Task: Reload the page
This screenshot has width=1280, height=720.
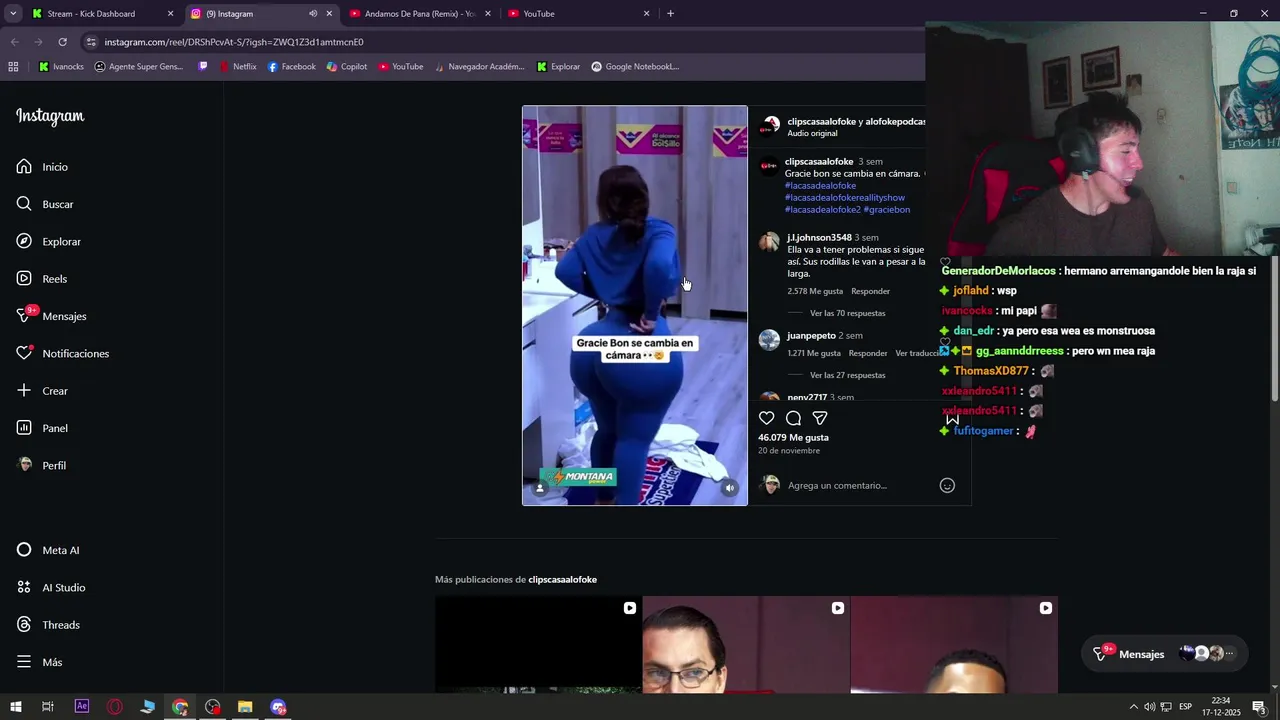Action: pyautogui.click(x=62, y=42)
